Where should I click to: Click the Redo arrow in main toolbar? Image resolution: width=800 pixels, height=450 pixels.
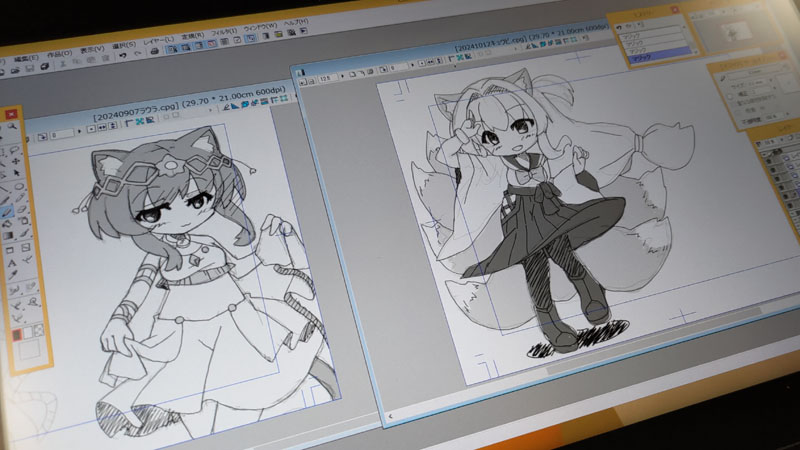(137, 54)
